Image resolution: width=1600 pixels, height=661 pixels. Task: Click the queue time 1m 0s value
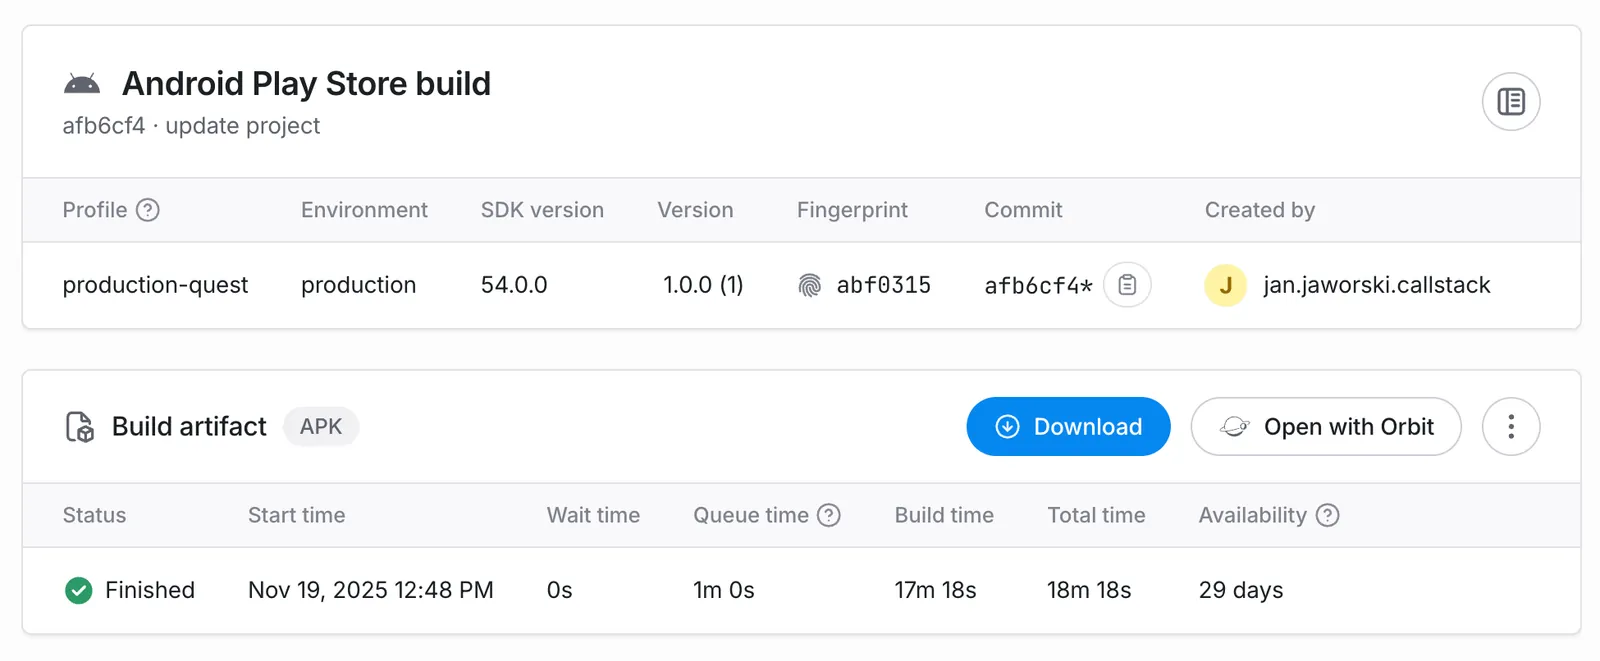(724, 591)
